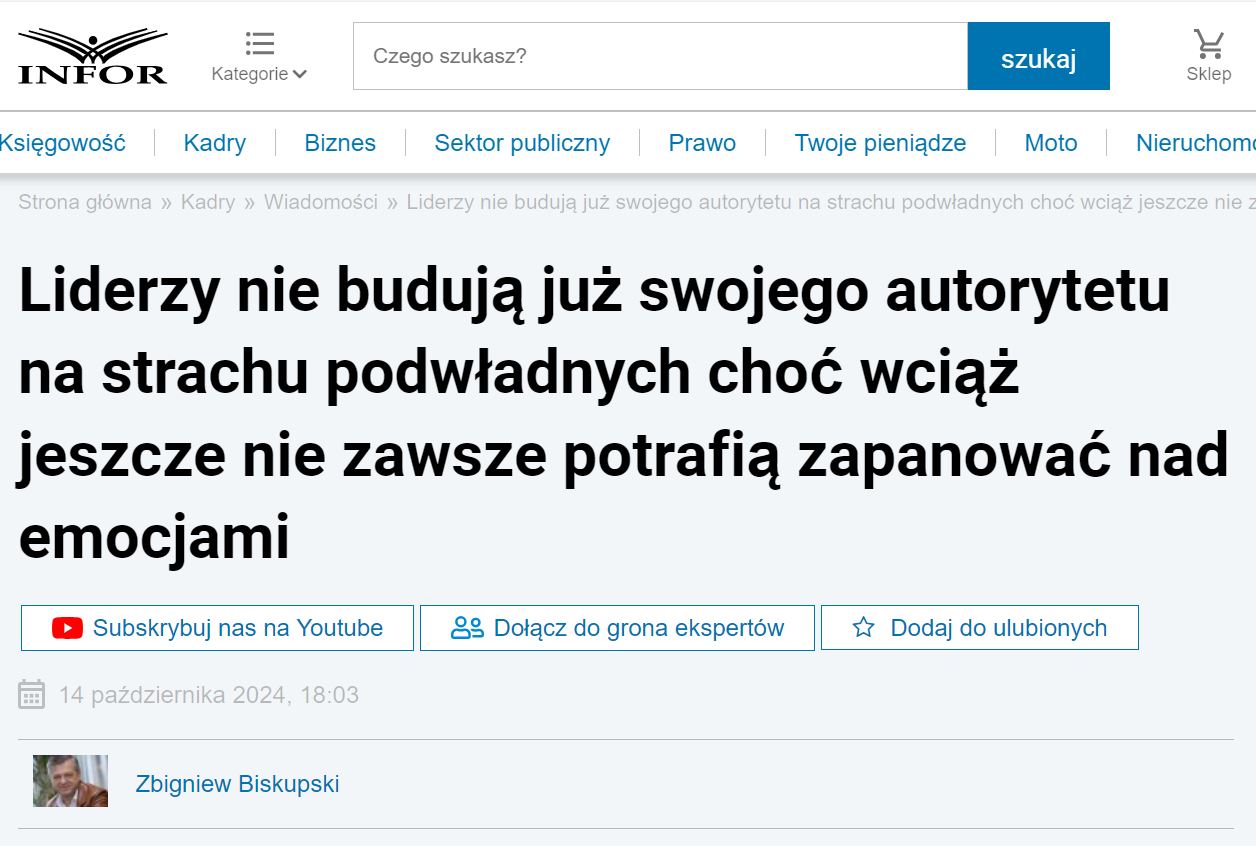
Task: Open Twoje pieniądze section
Action: tap(880, 143)
